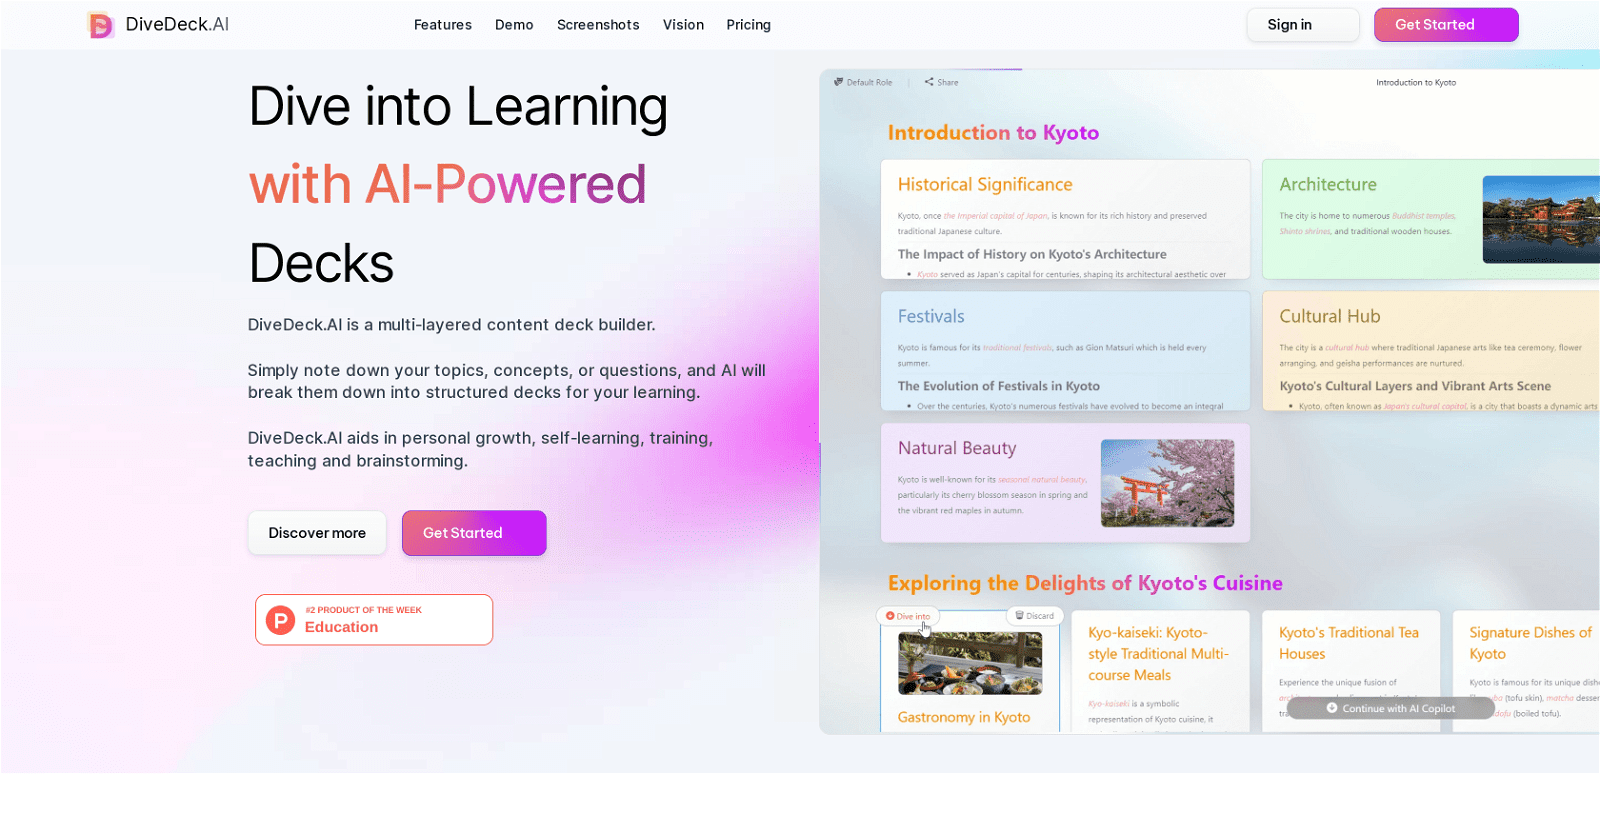This screenshot has width=1600, height=834.
Task: Click the Discard button on card
Action: [1034, 616]
